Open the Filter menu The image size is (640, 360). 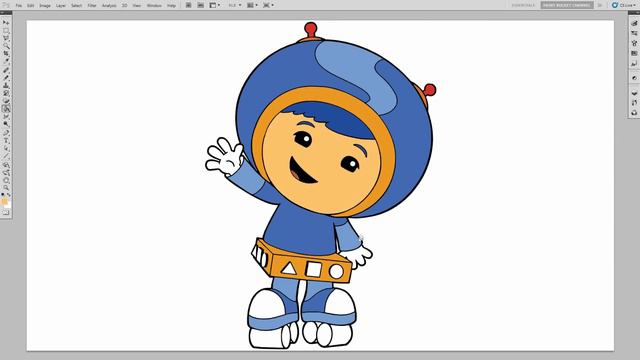click(x=92, y=5)
